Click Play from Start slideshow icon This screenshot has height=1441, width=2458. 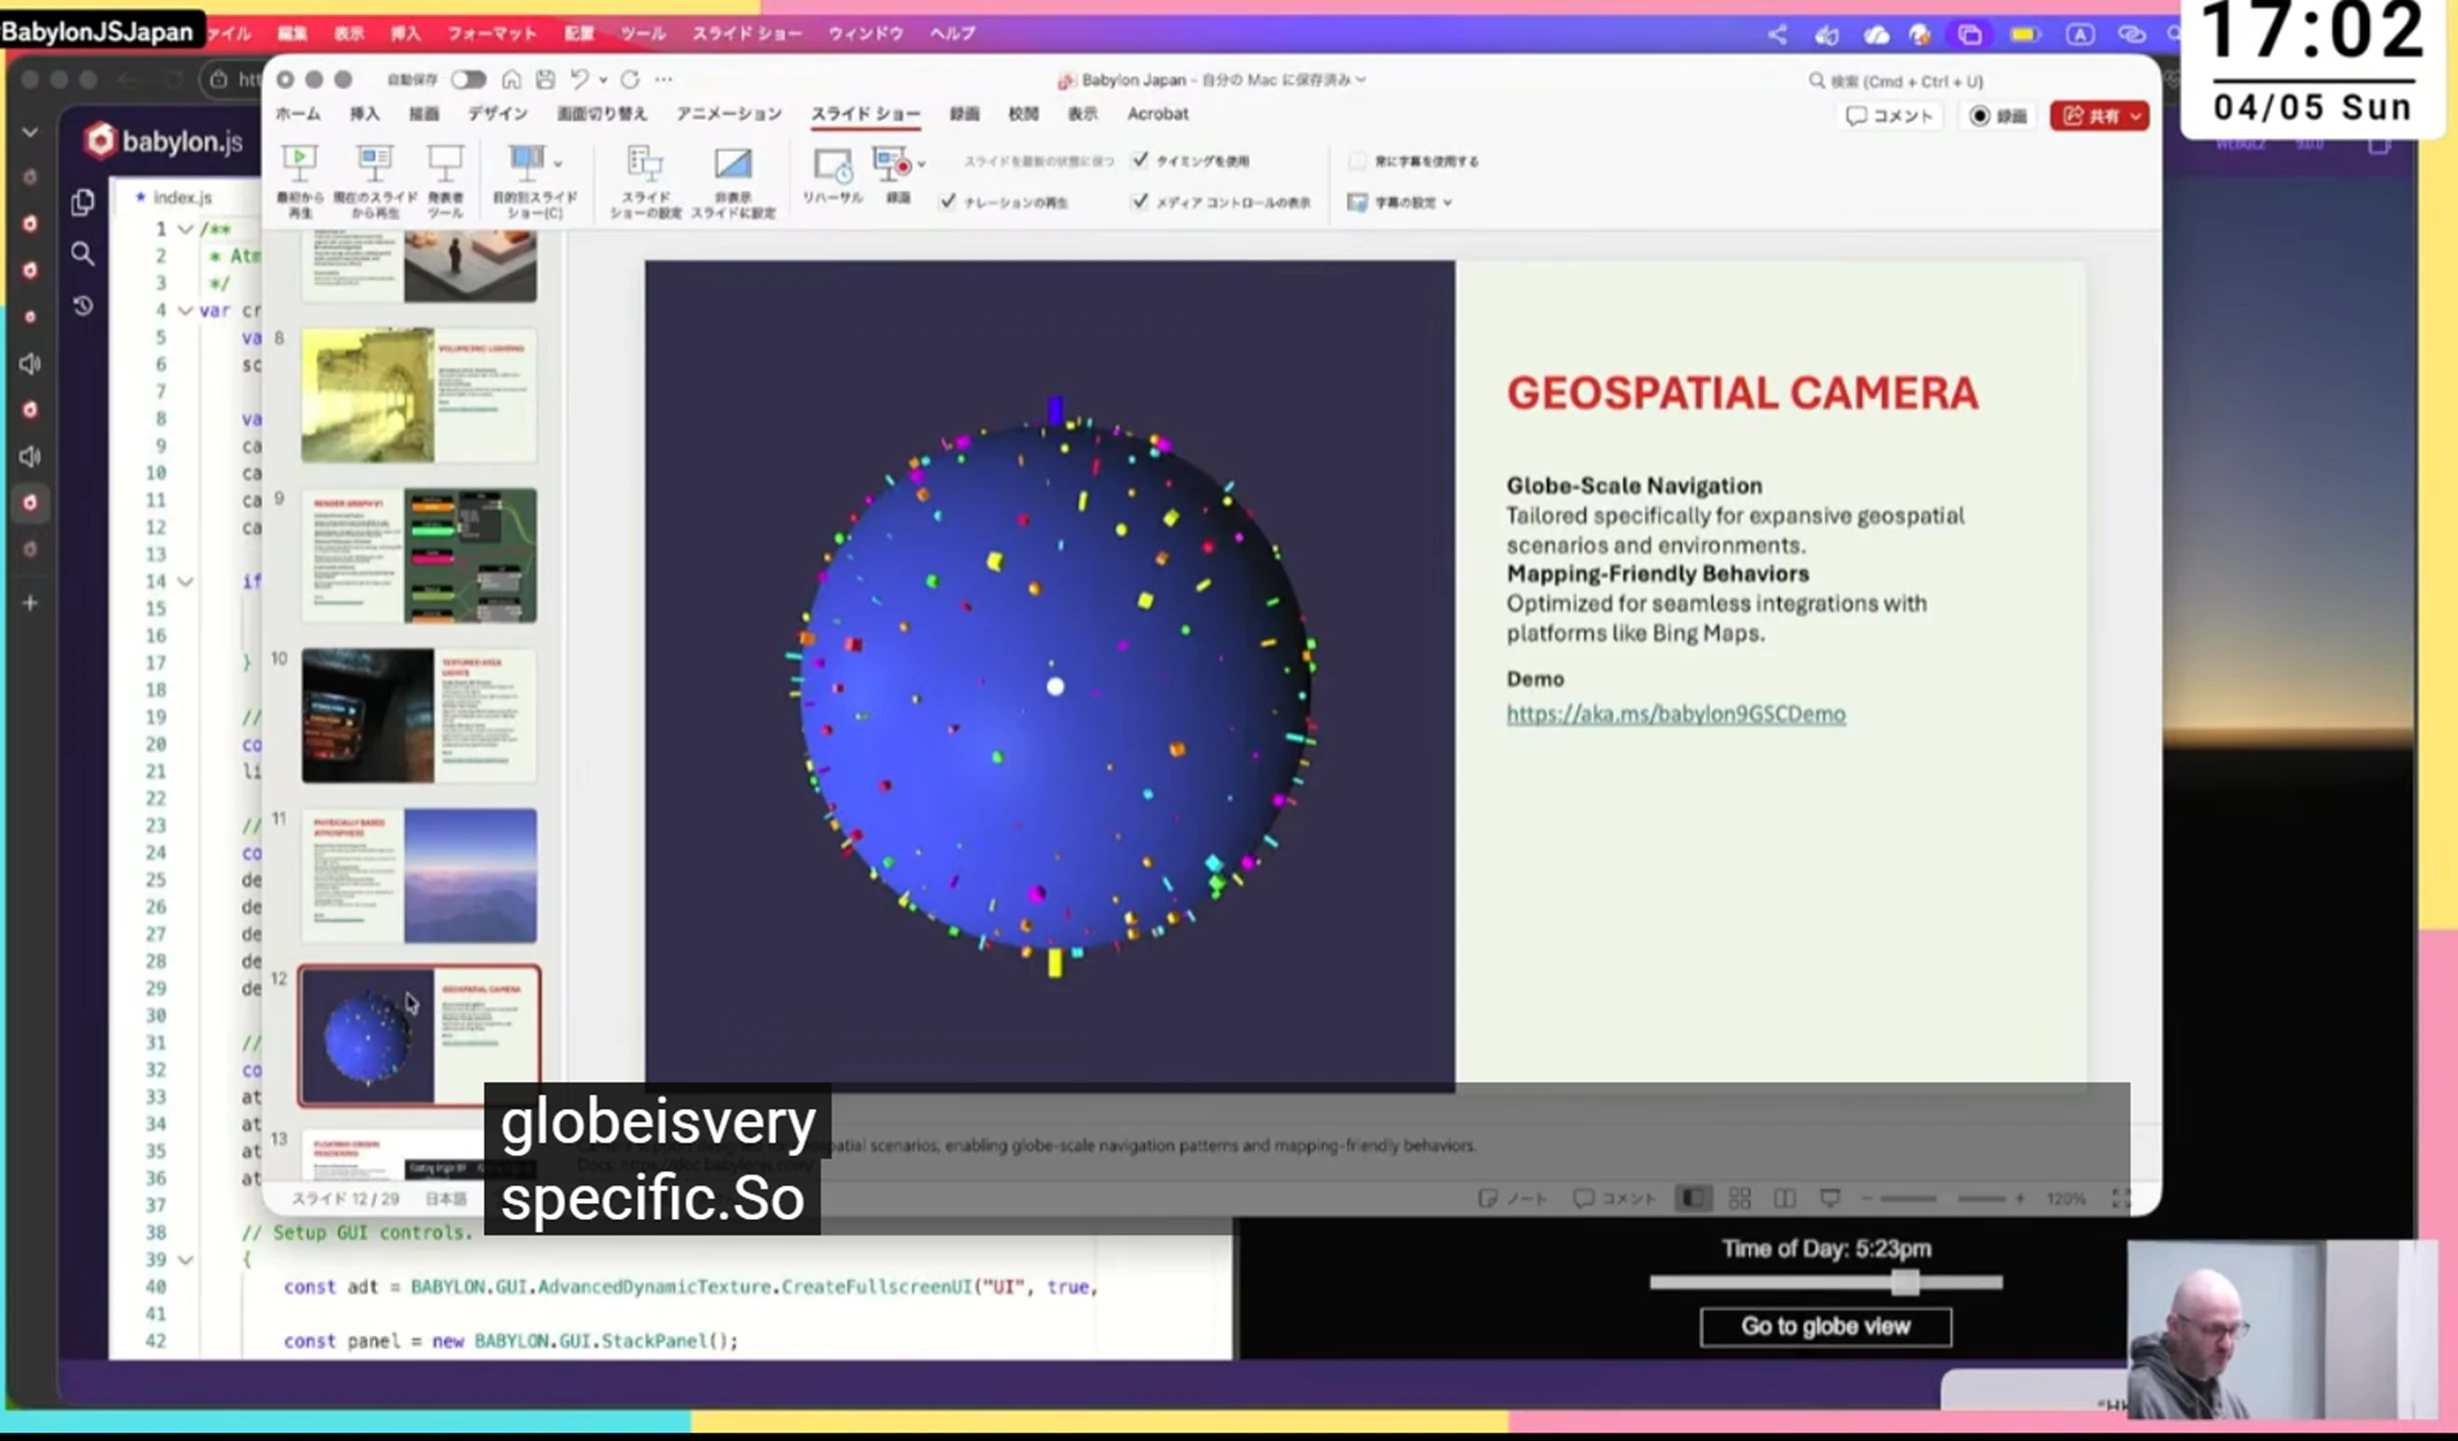pos(299,162)
